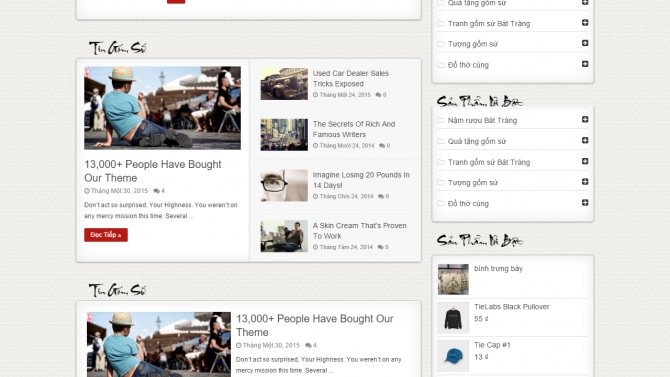Click folder icon of Tượng gốm sứ in Nậm rượu list
This screenshot has width=670, height=377.
click(441, 183)
